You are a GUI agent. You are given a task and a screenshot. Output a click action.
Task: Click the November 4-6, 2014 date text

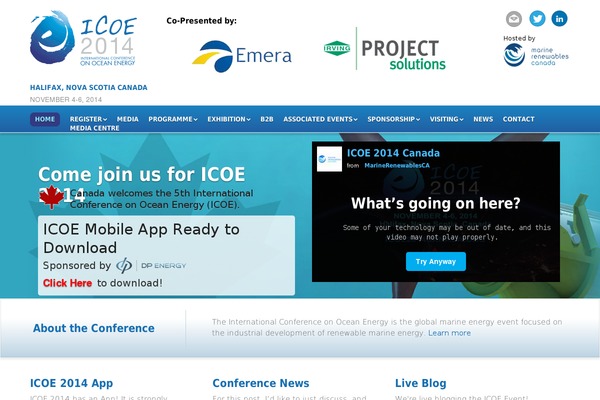tap(66, 100)
